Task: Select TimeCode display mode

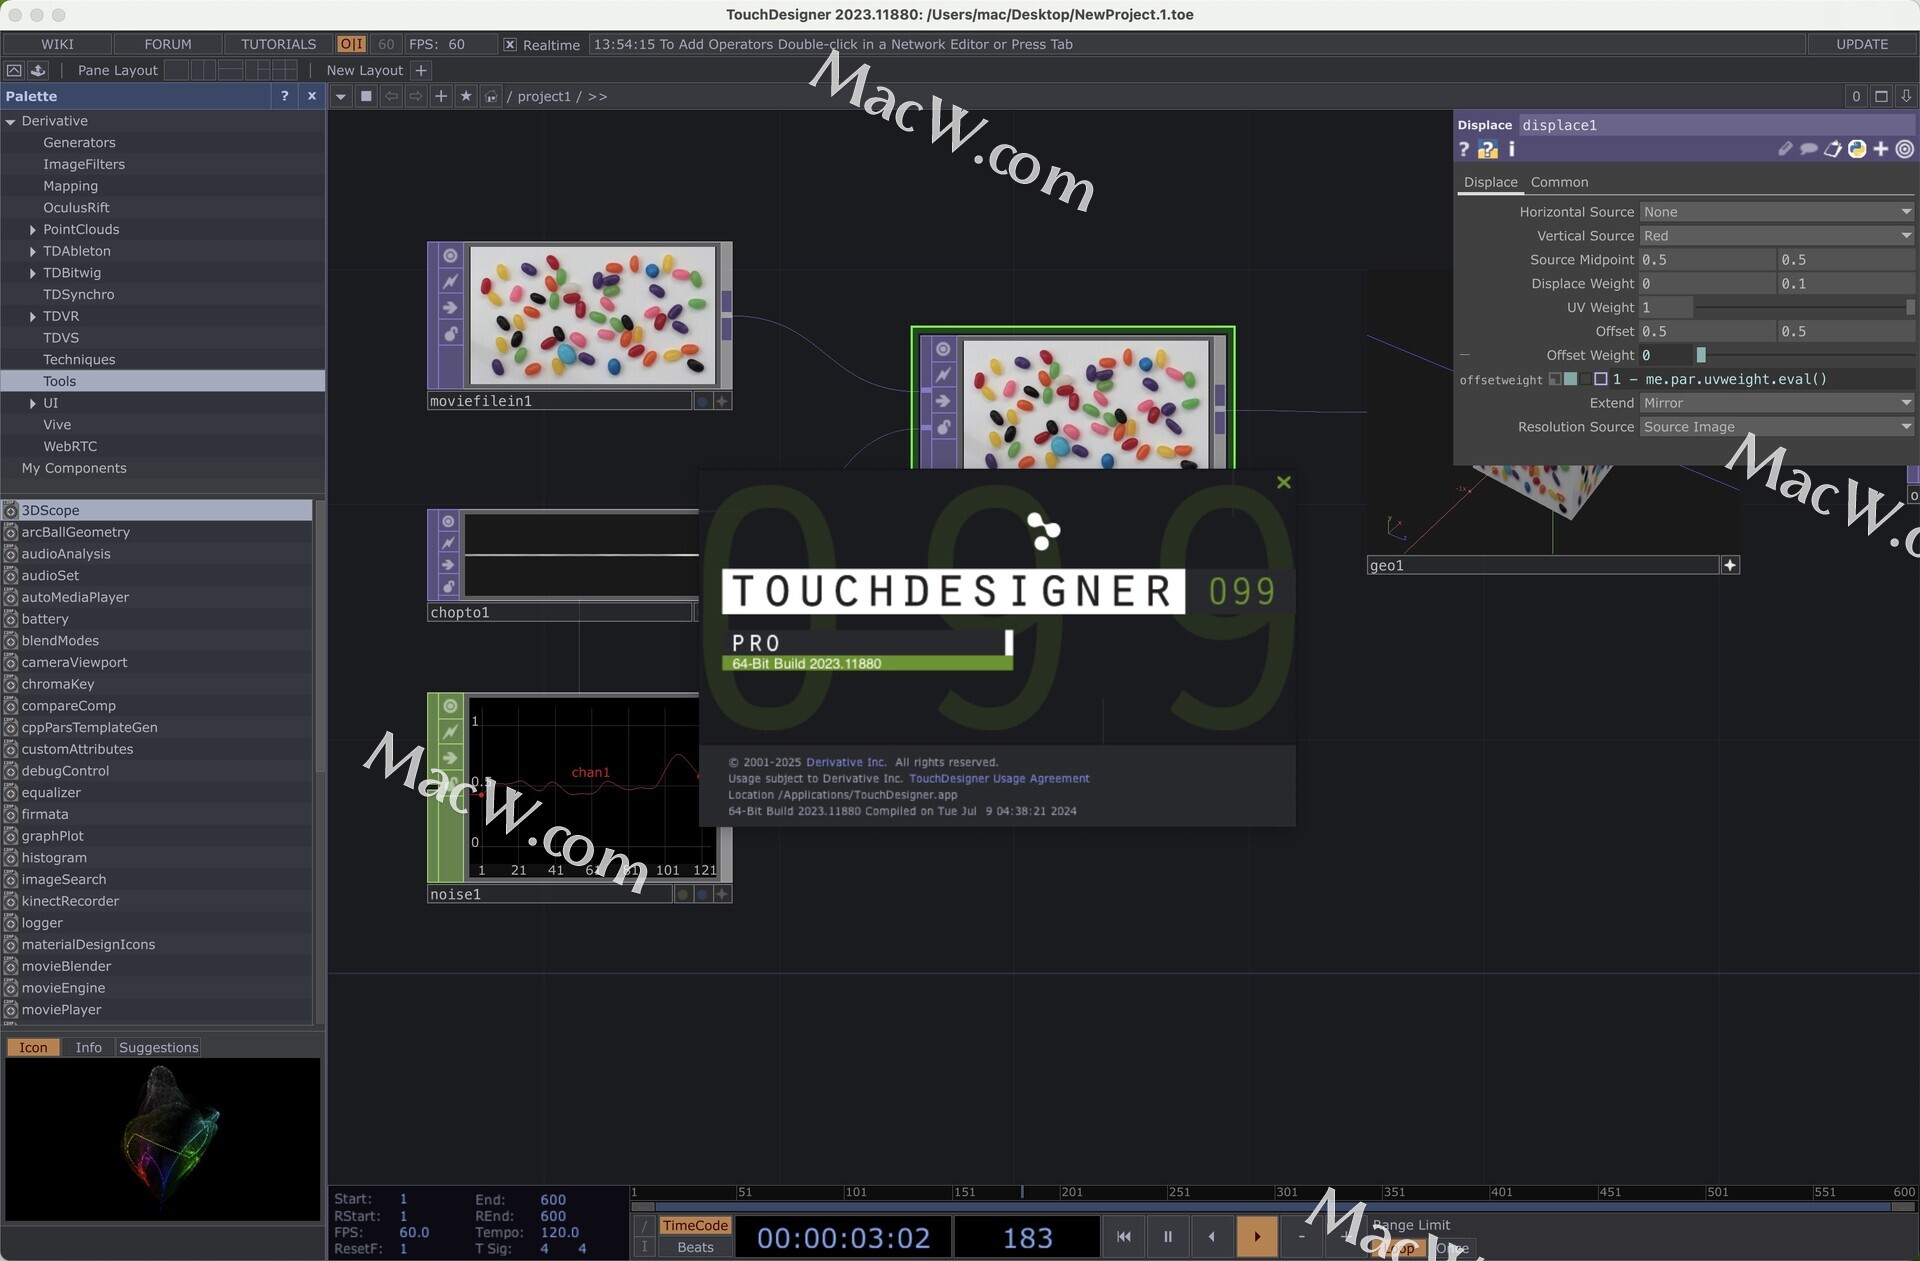Action: pyautogui.click(x=695, y=1225)
